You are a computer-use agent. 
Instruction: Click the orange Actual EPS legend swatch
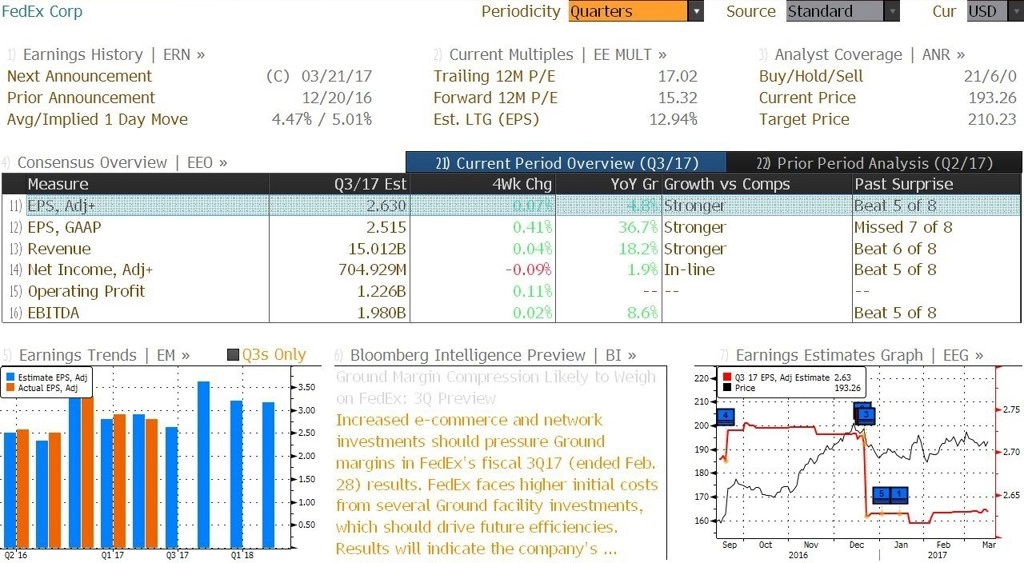(10, 388)
